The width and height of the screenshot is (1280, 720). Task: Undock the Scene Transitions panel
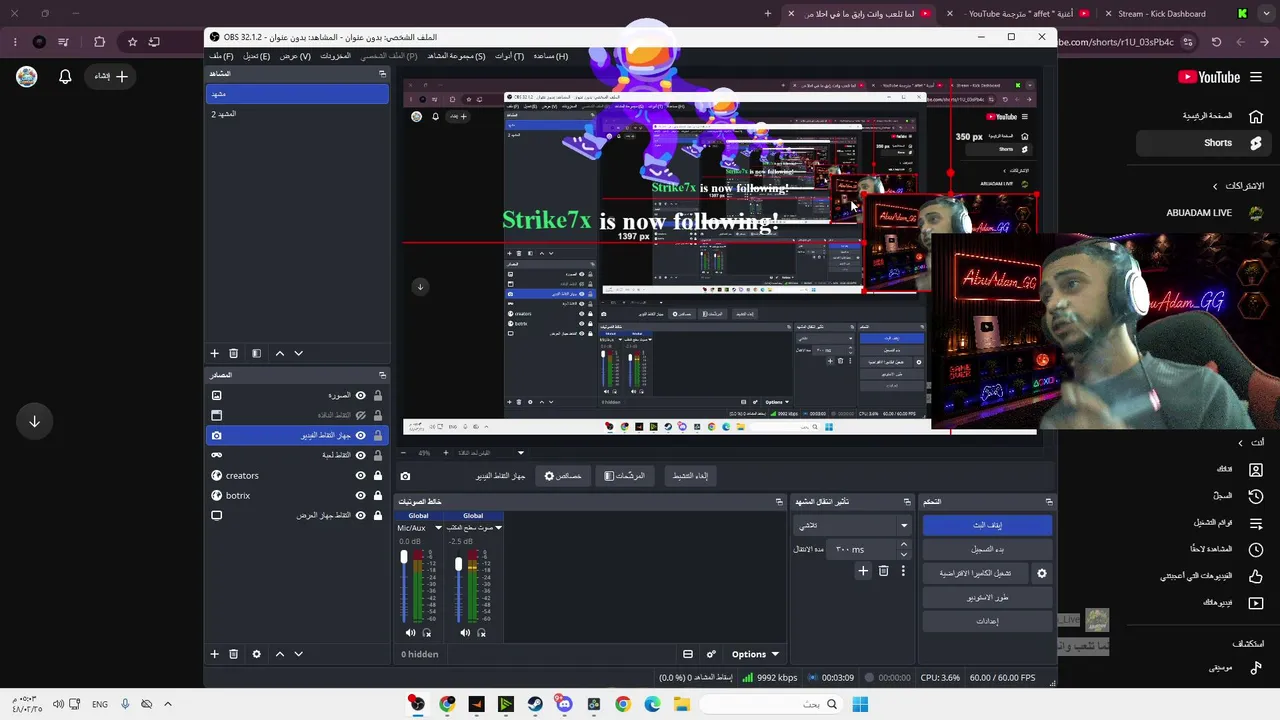click(907, 502)
